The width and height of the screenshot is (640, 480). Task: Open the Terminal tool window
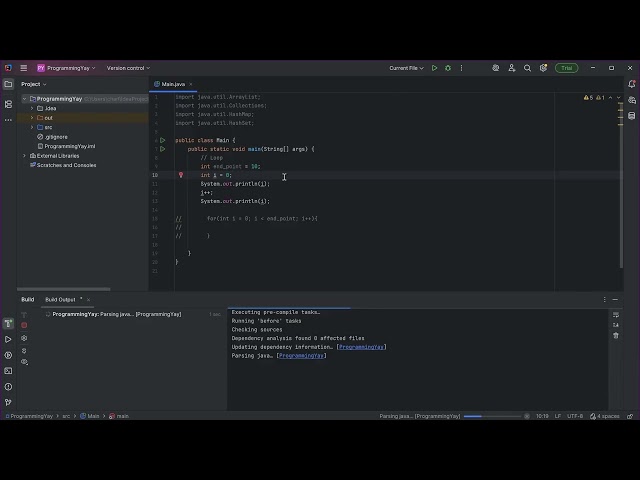8,371
